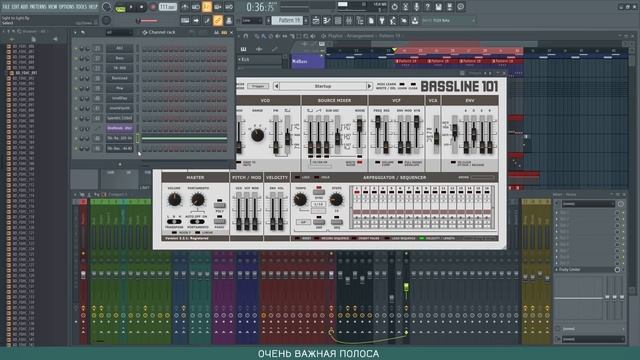Click the microphone recording icon

coord(416,7)
